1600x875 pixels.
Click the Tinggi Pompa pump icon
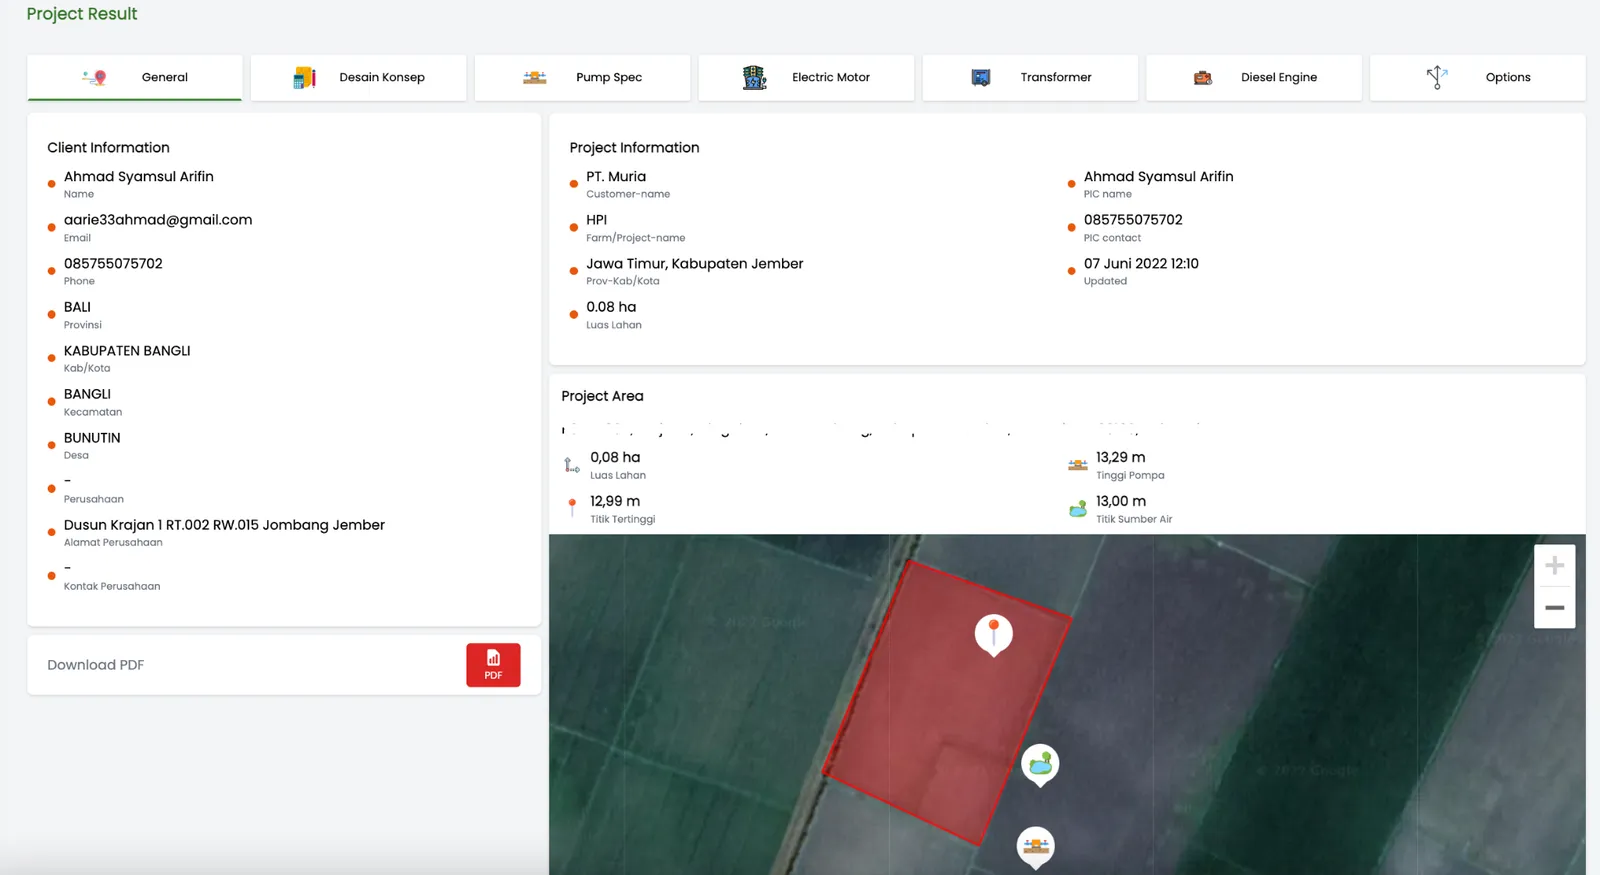[1078, 465]
